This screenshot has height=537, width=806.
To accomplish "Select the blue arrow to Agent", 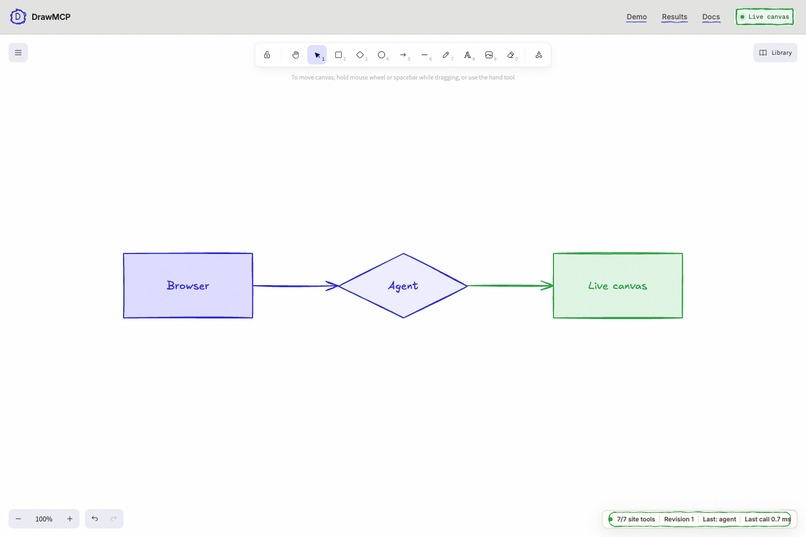I will coord(296,286).
